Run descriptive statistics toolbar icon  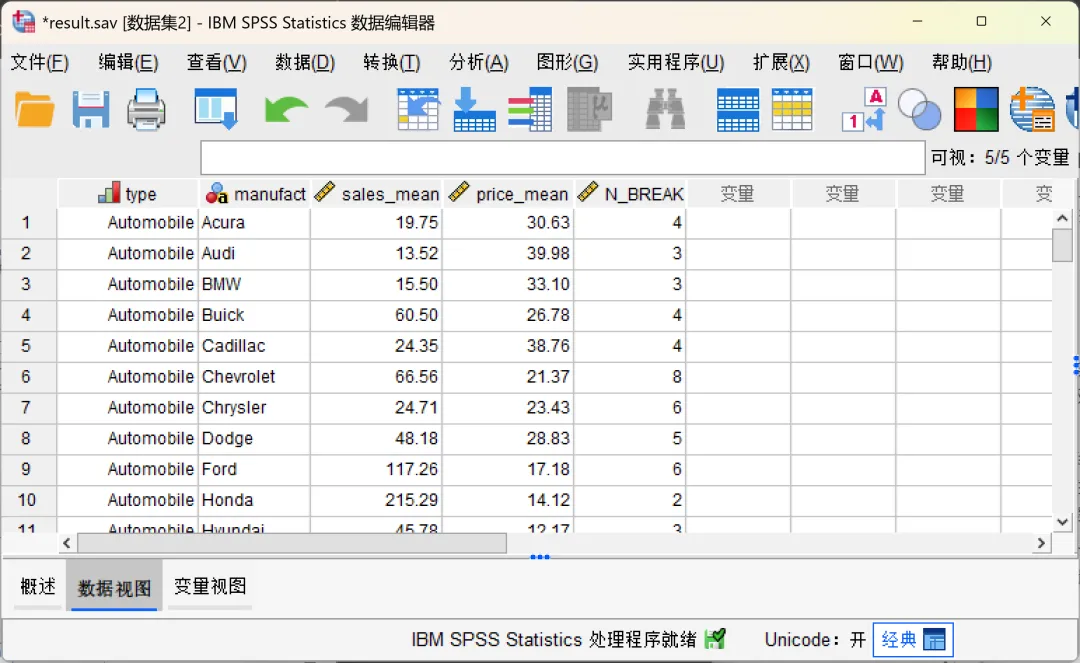click(589, 109)
